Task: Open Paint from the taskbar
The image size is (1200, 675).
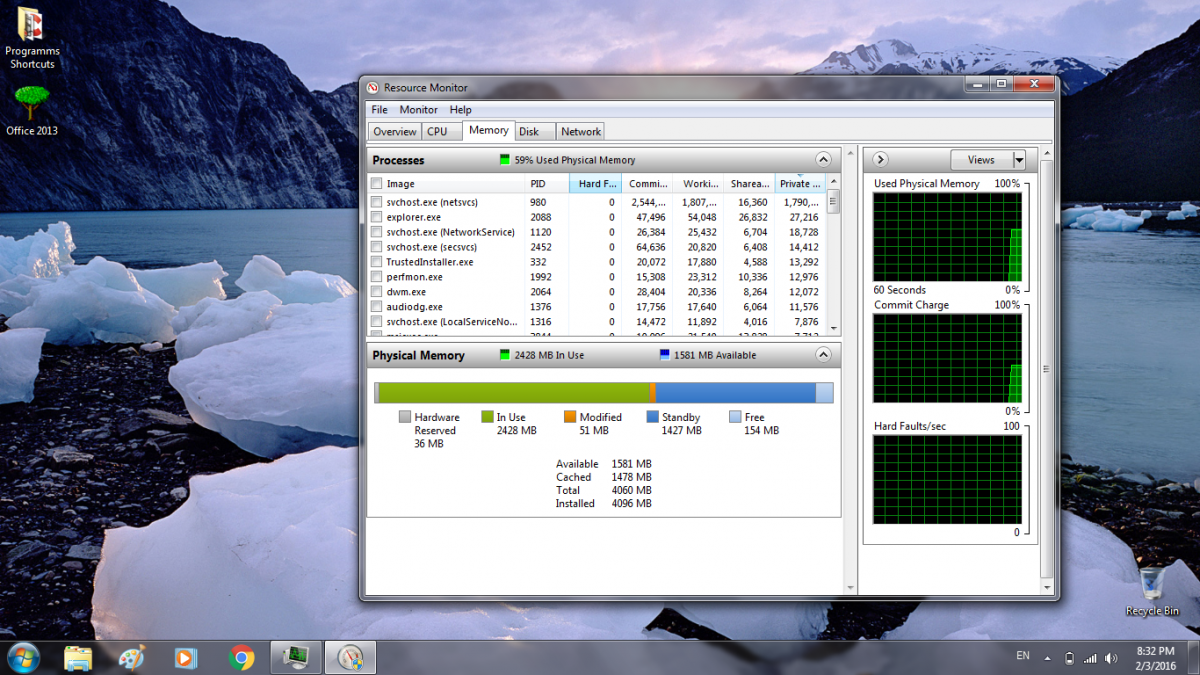Action: click(x=131, y=657)
